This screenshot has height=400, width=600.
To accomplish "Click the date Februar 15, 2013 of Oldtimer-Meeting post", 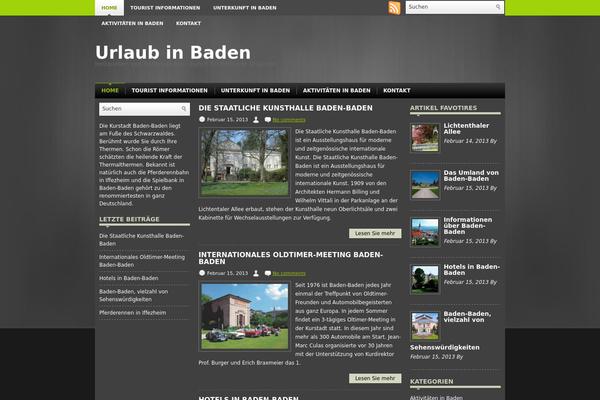I will pyautogui.click(x=227, y=273).
